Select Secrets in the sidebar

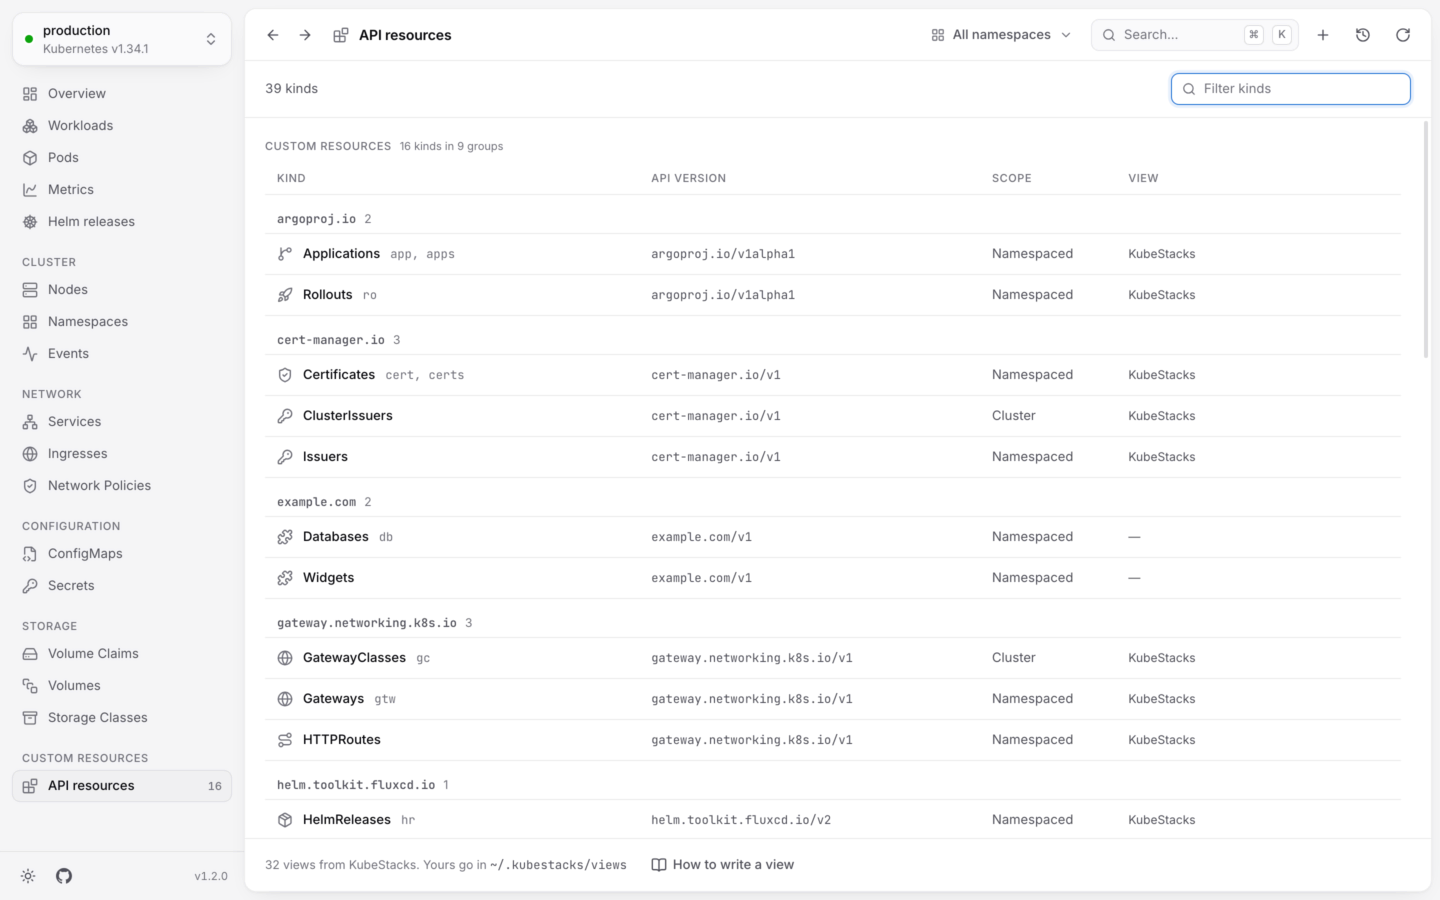(x=122, y=586)
